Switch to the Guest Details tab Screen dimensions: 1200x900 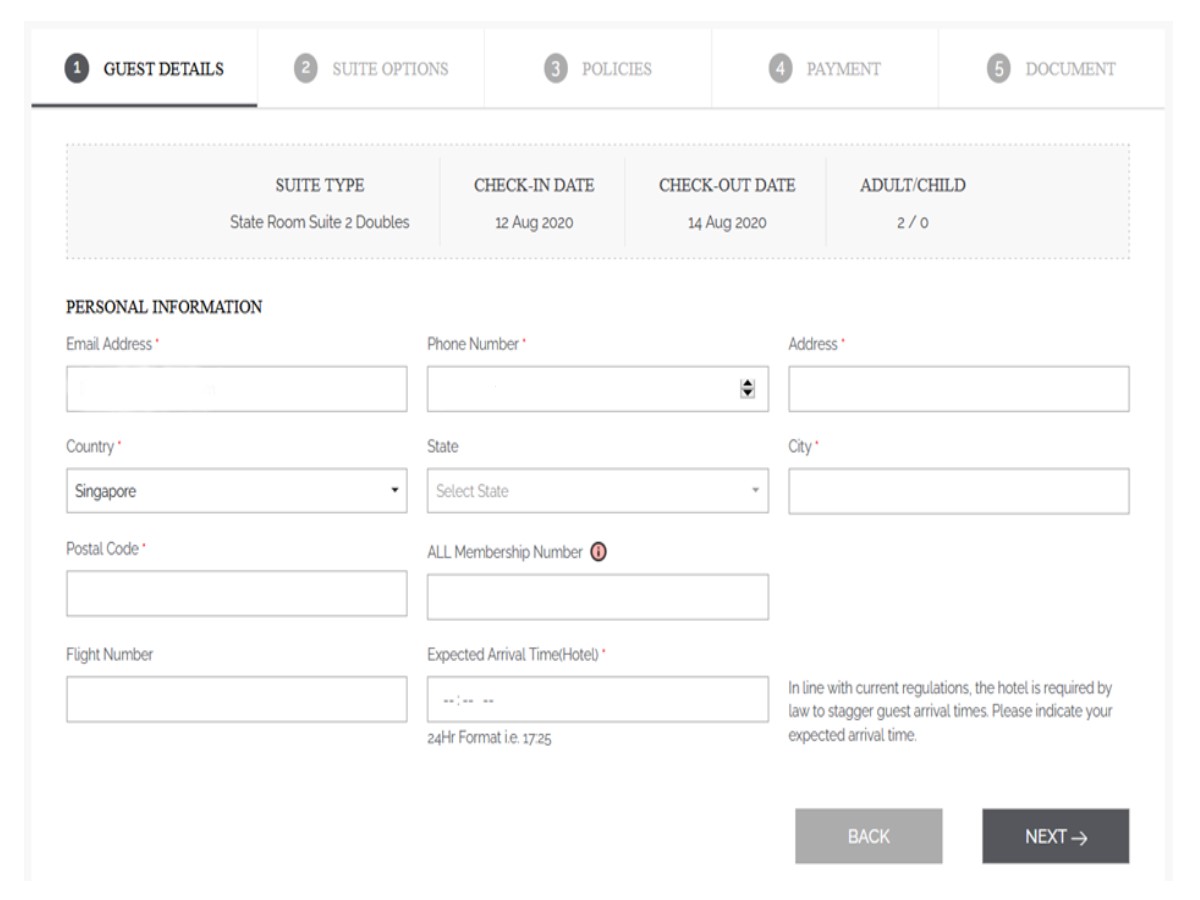click(x=144, y=69)
